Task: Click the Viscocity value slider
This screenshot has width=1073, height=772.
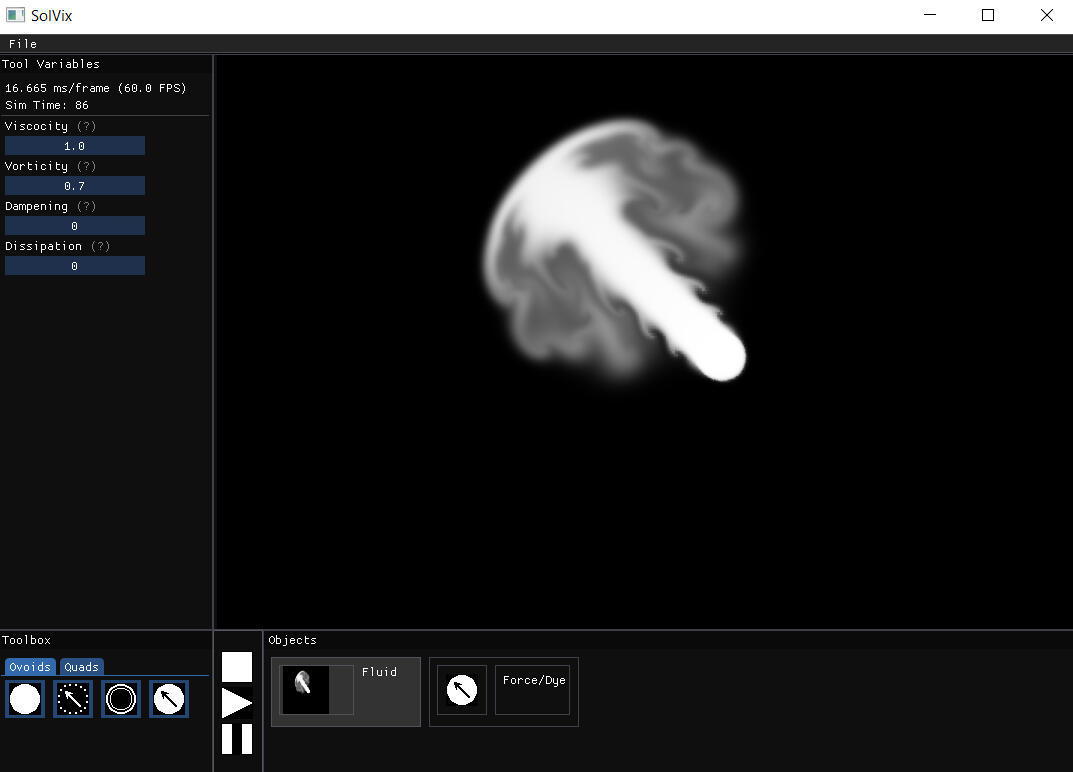Action: pos(75,146)
